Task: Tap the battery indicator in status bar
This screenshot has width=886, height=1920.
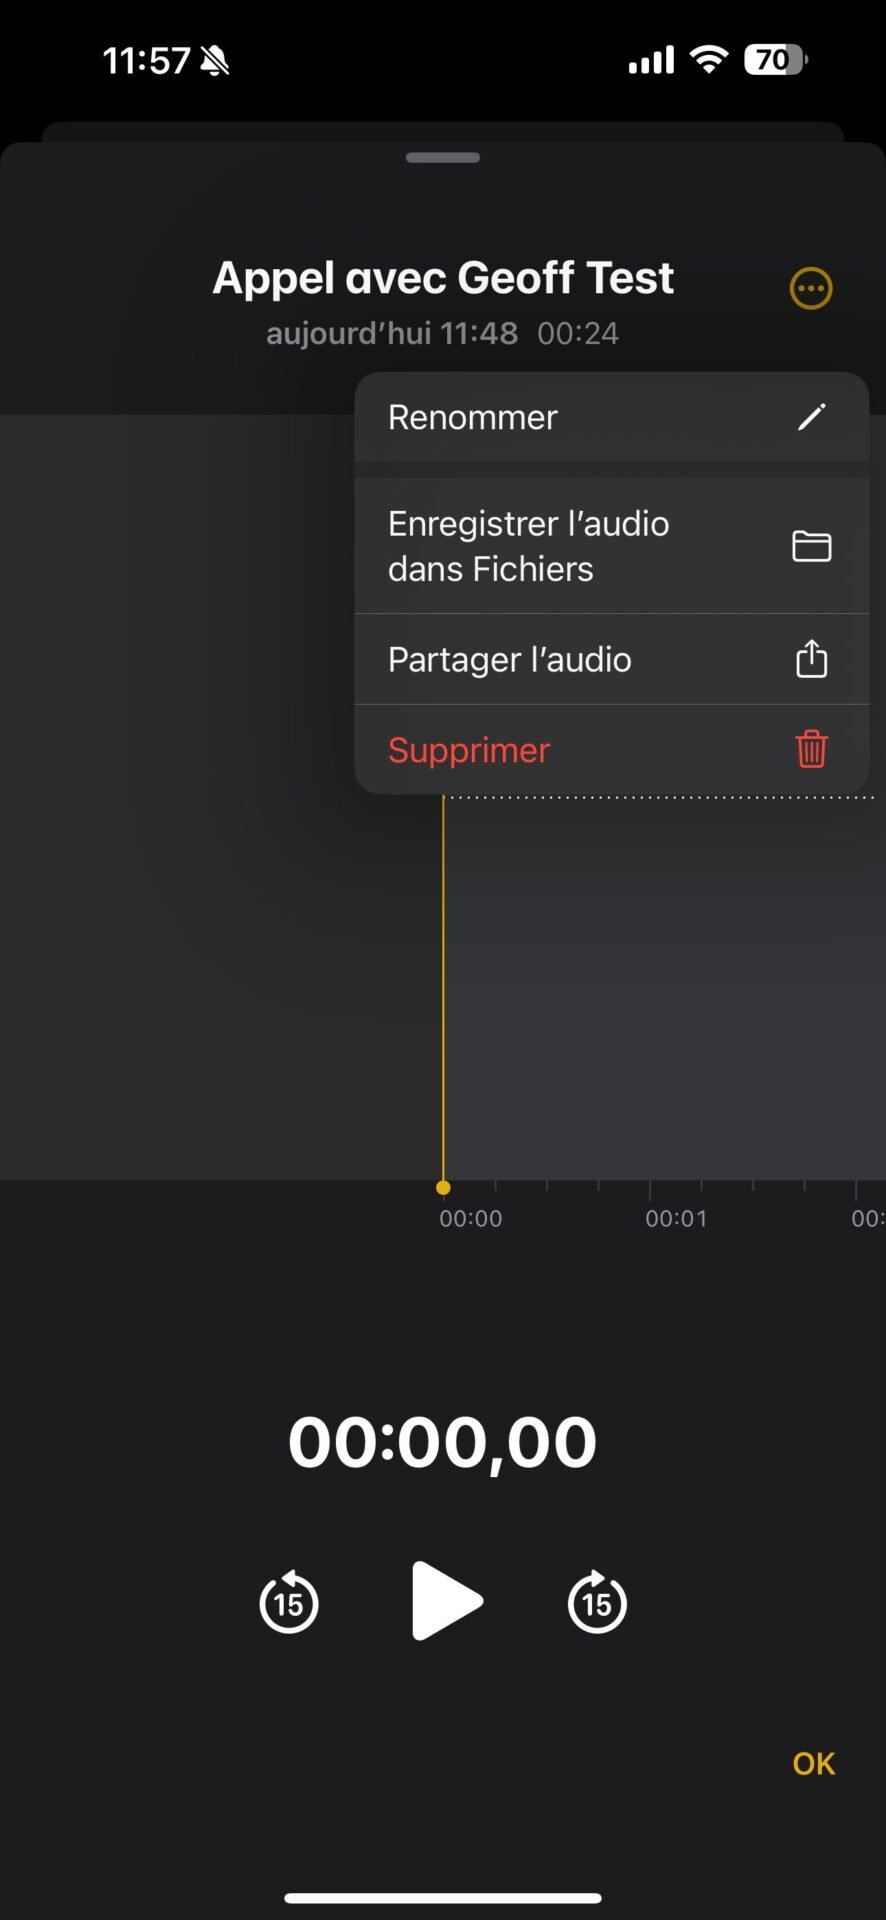Action: click(775, 60)
